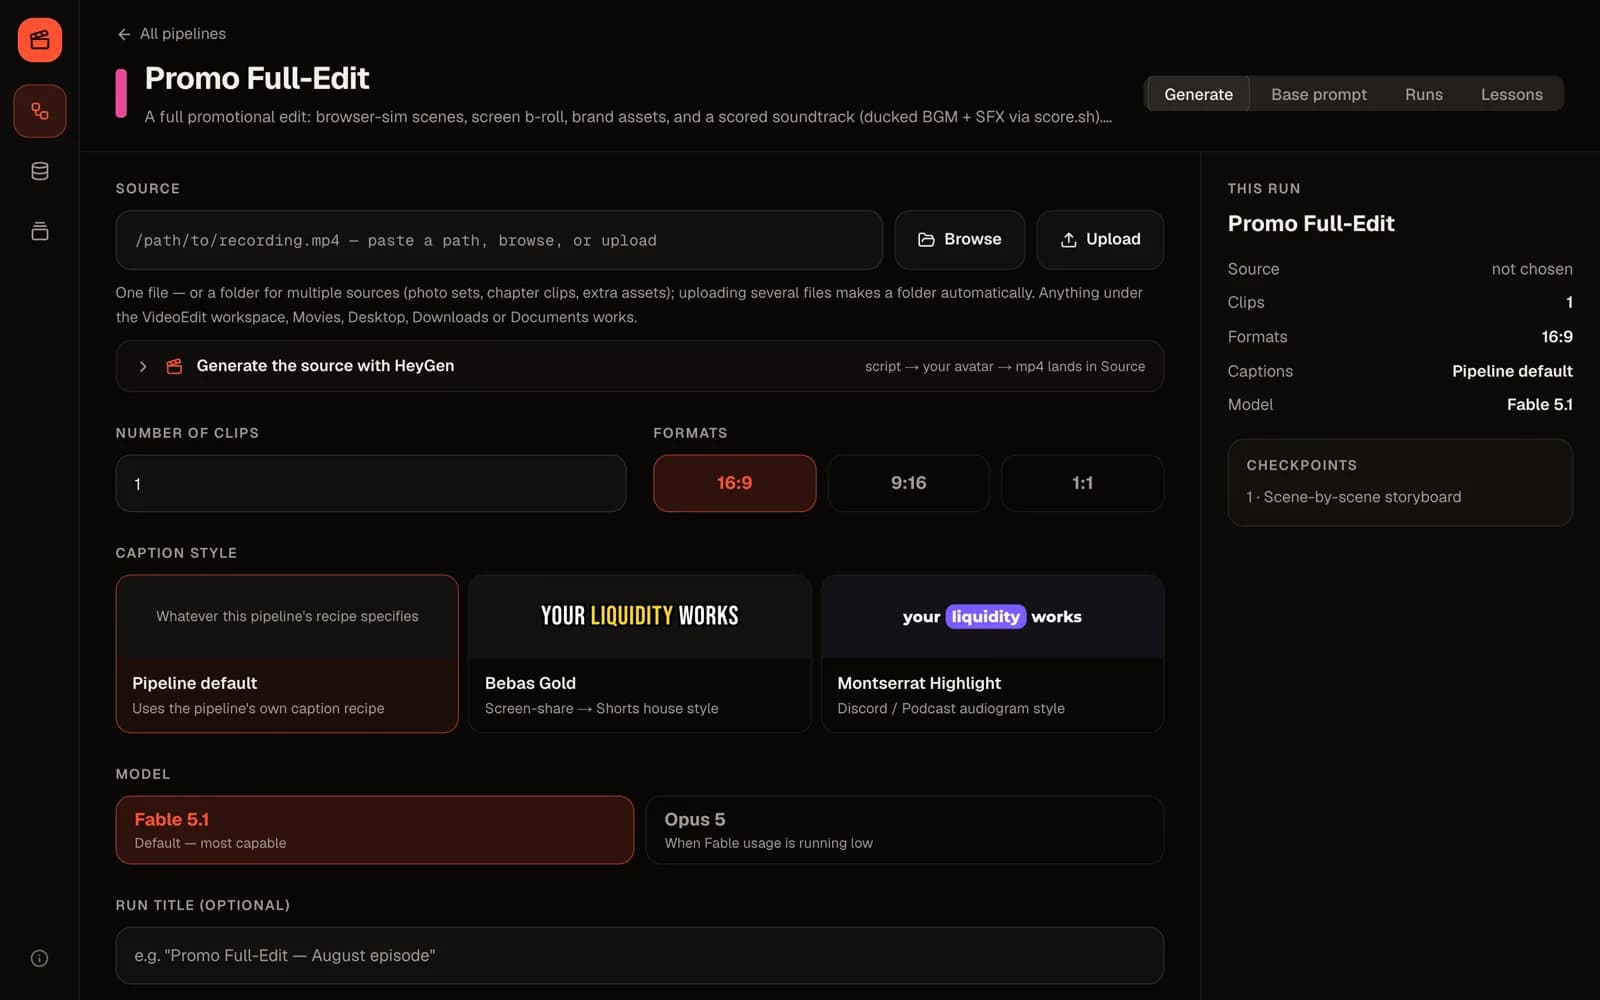Click the Number of clips field
The width and height of the screenshot is (1600, 1000).
click(x=371, y=483)
